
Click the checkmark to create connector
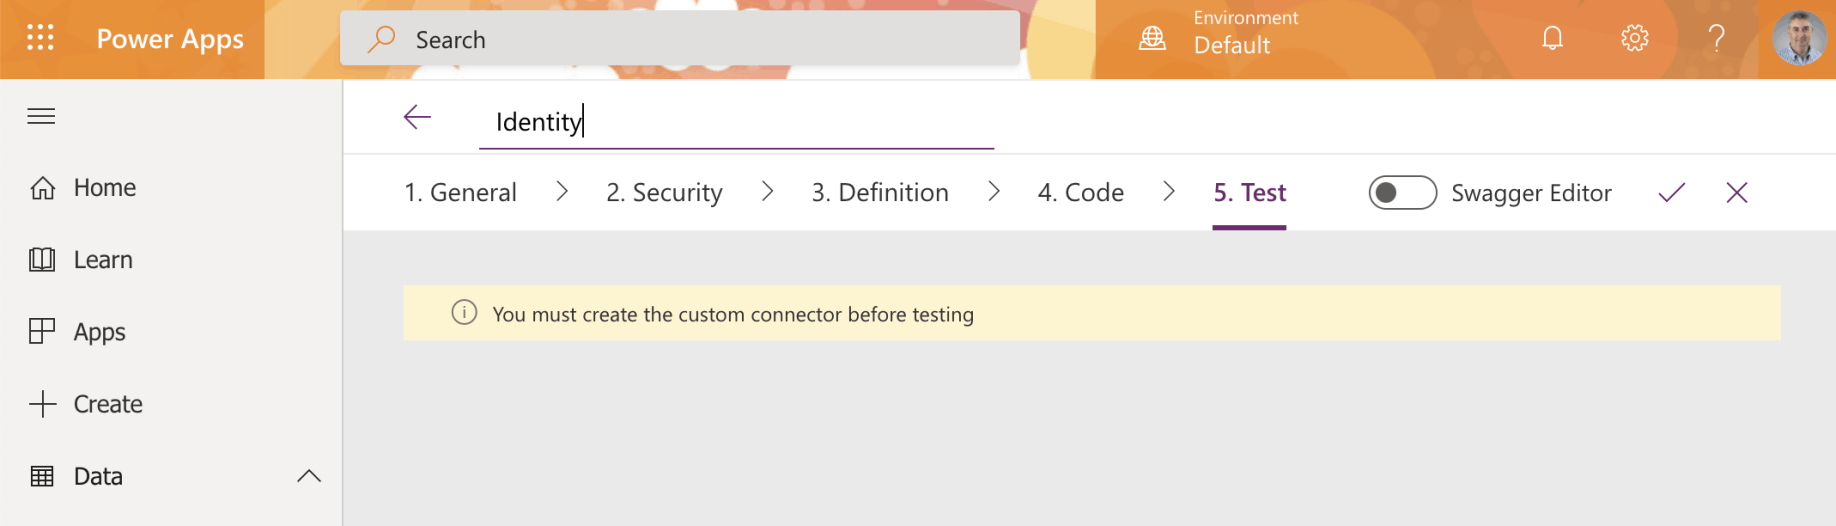tap(1671, 192)
